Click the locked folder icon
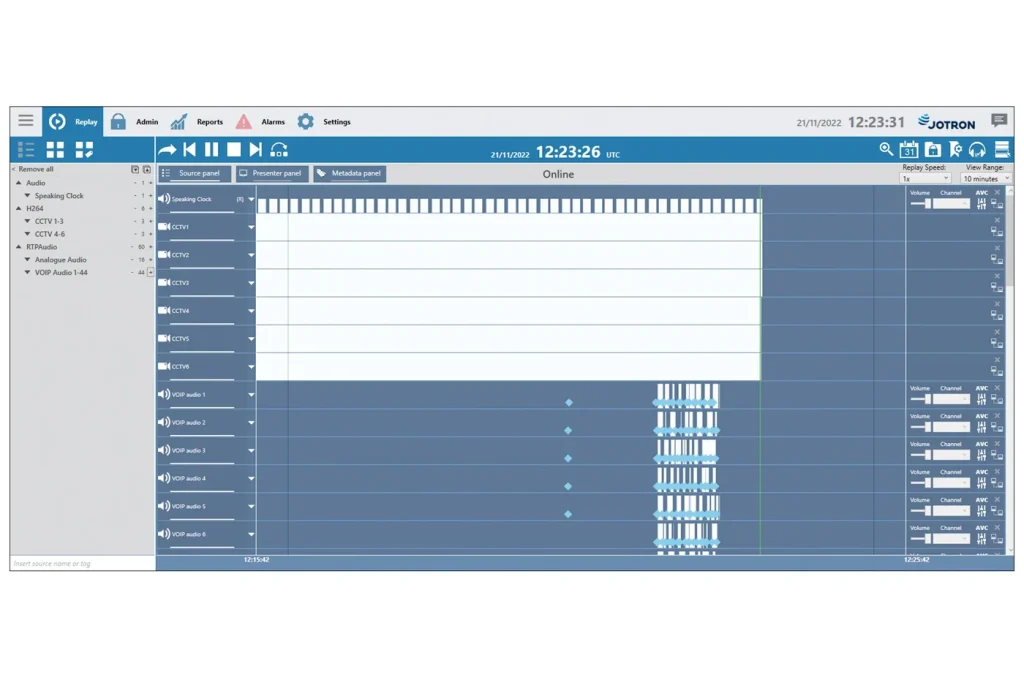1024x677 pixels. click(933, 150)
